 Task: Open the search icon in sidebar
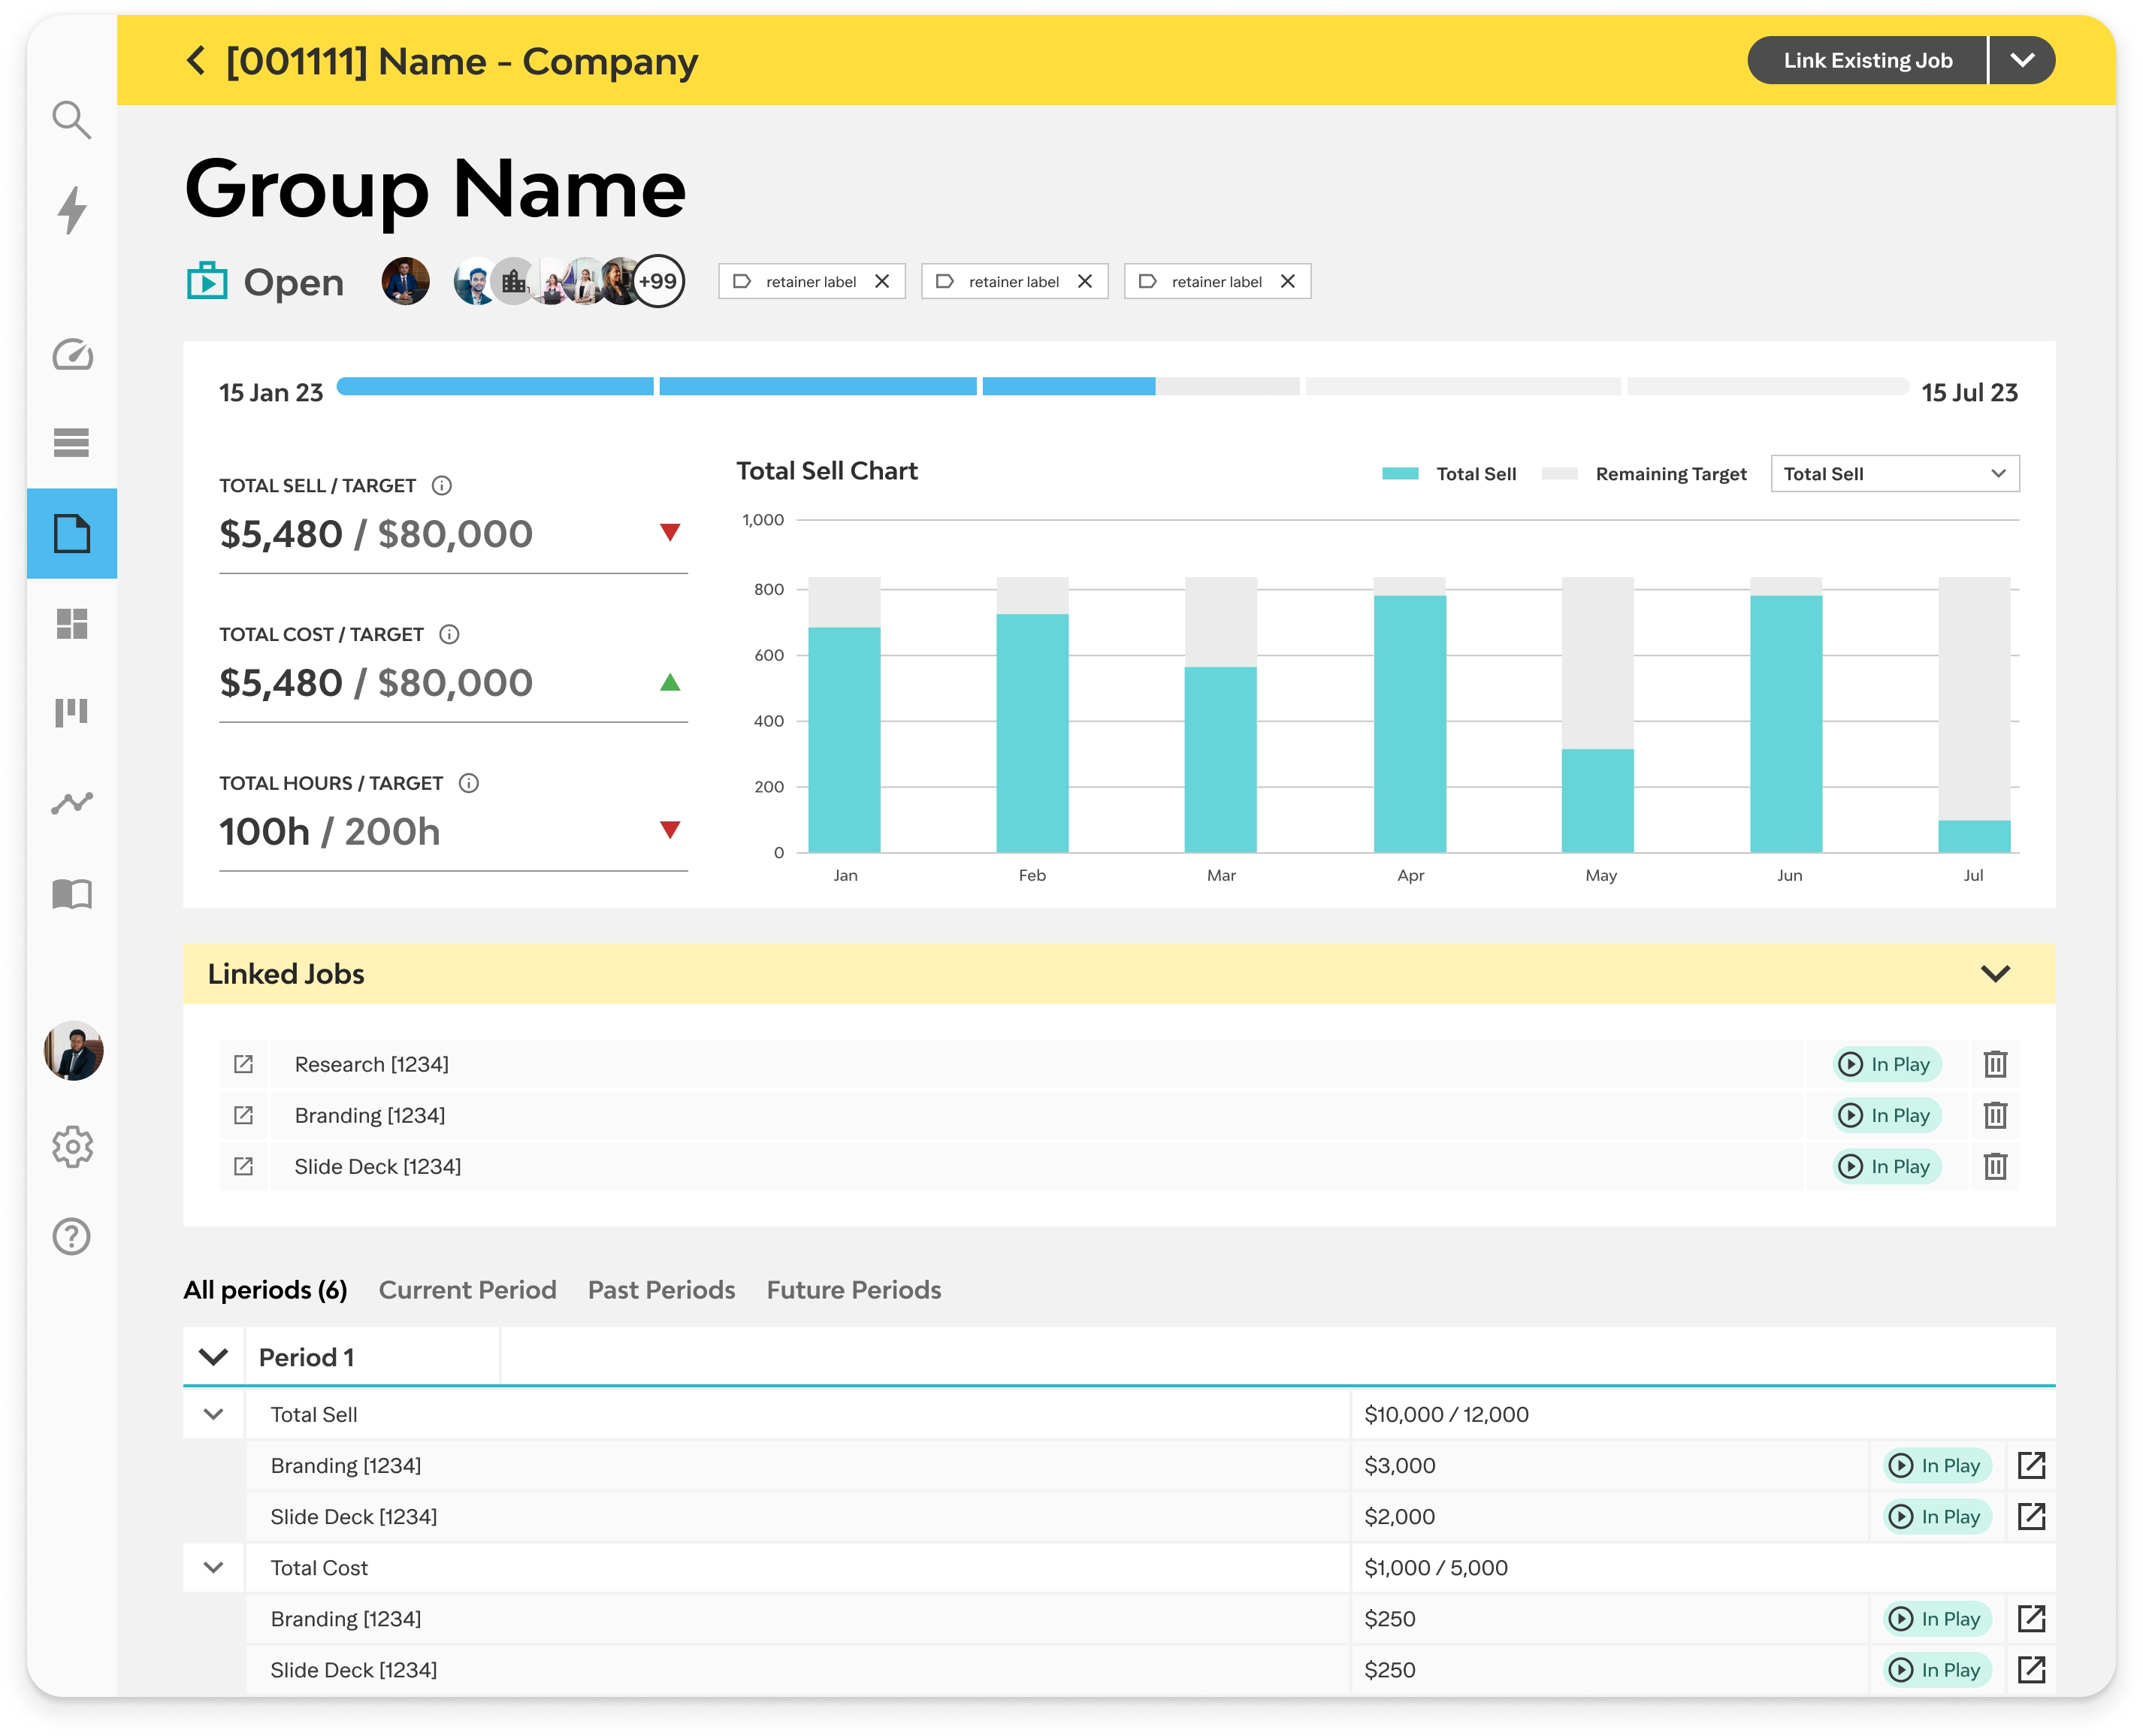[x=71, y=120]
